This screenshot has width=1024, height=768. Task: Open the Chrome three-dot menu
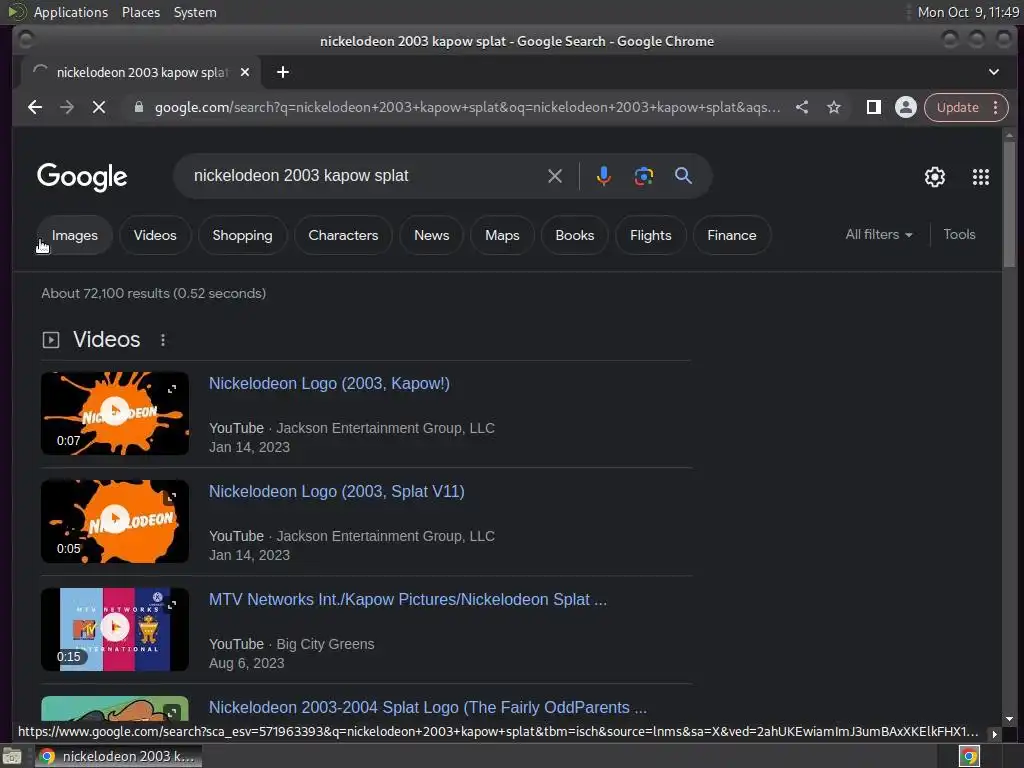coord(995,107)
